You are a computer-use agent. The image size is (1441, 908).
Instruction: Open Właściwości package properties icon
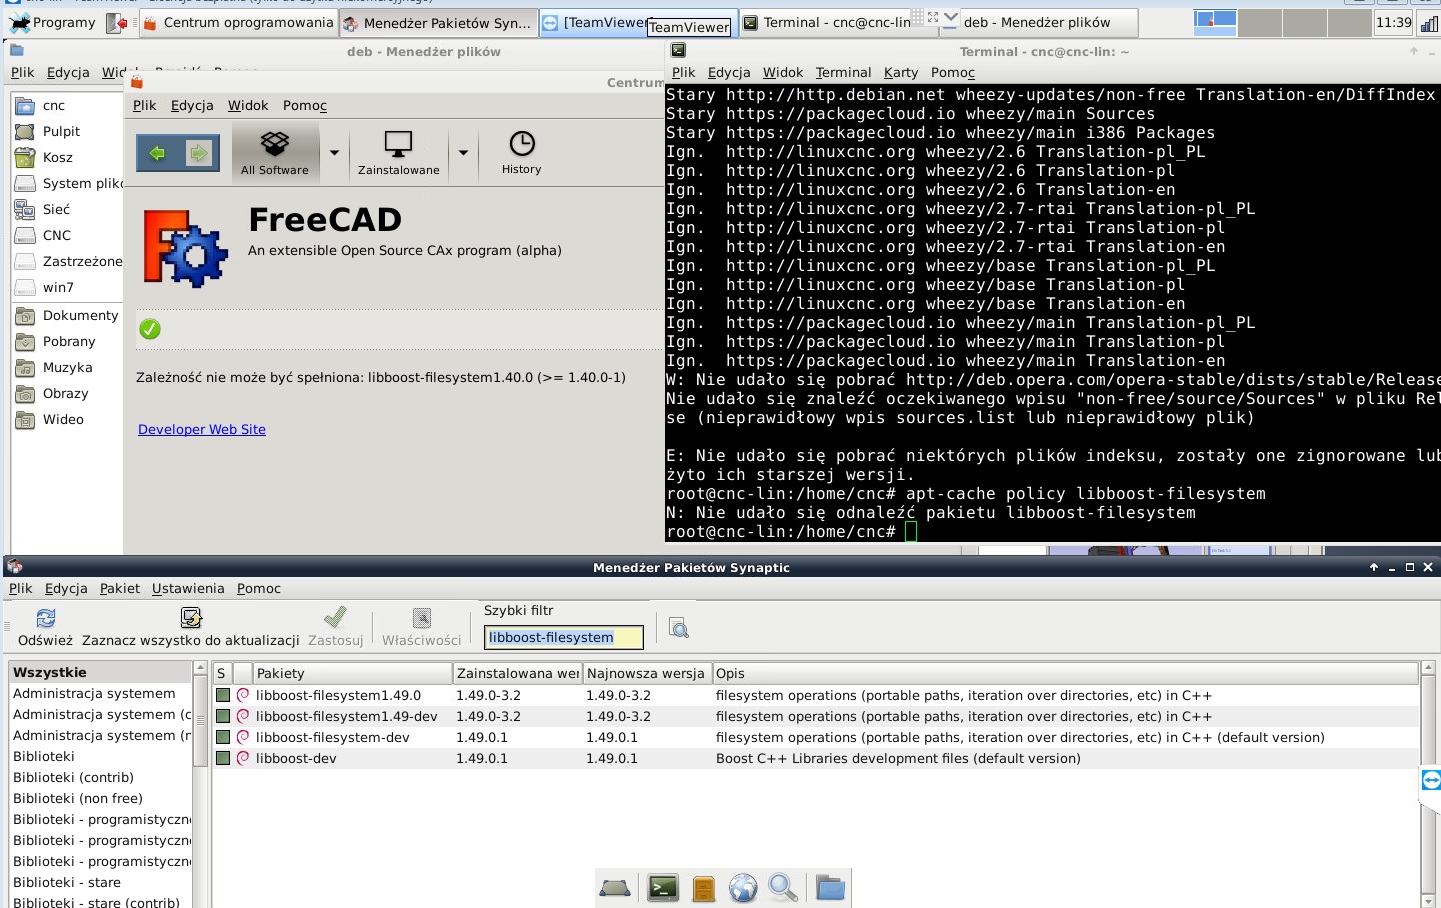point(422,618)
